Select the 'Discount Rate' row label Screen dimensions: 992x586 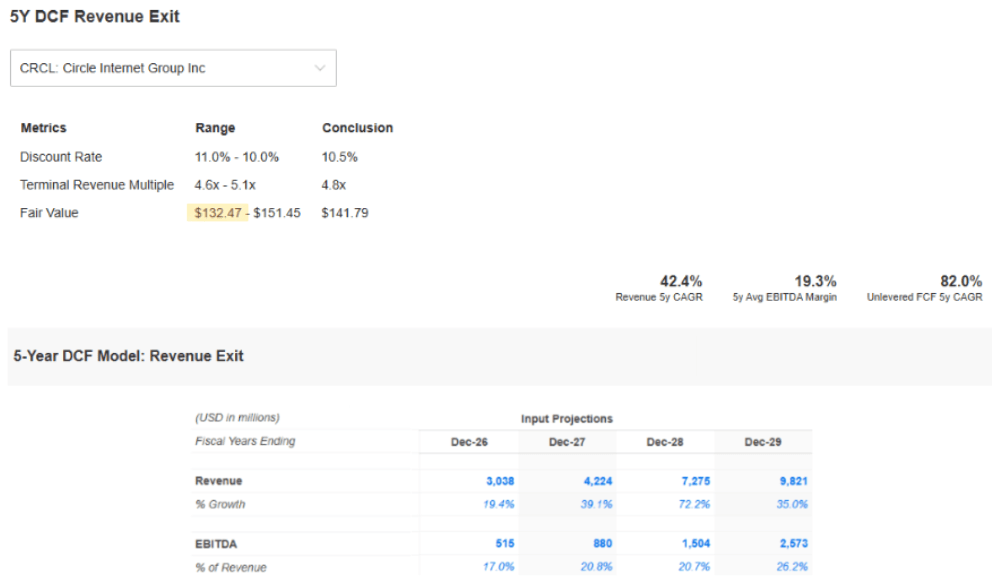61,157
